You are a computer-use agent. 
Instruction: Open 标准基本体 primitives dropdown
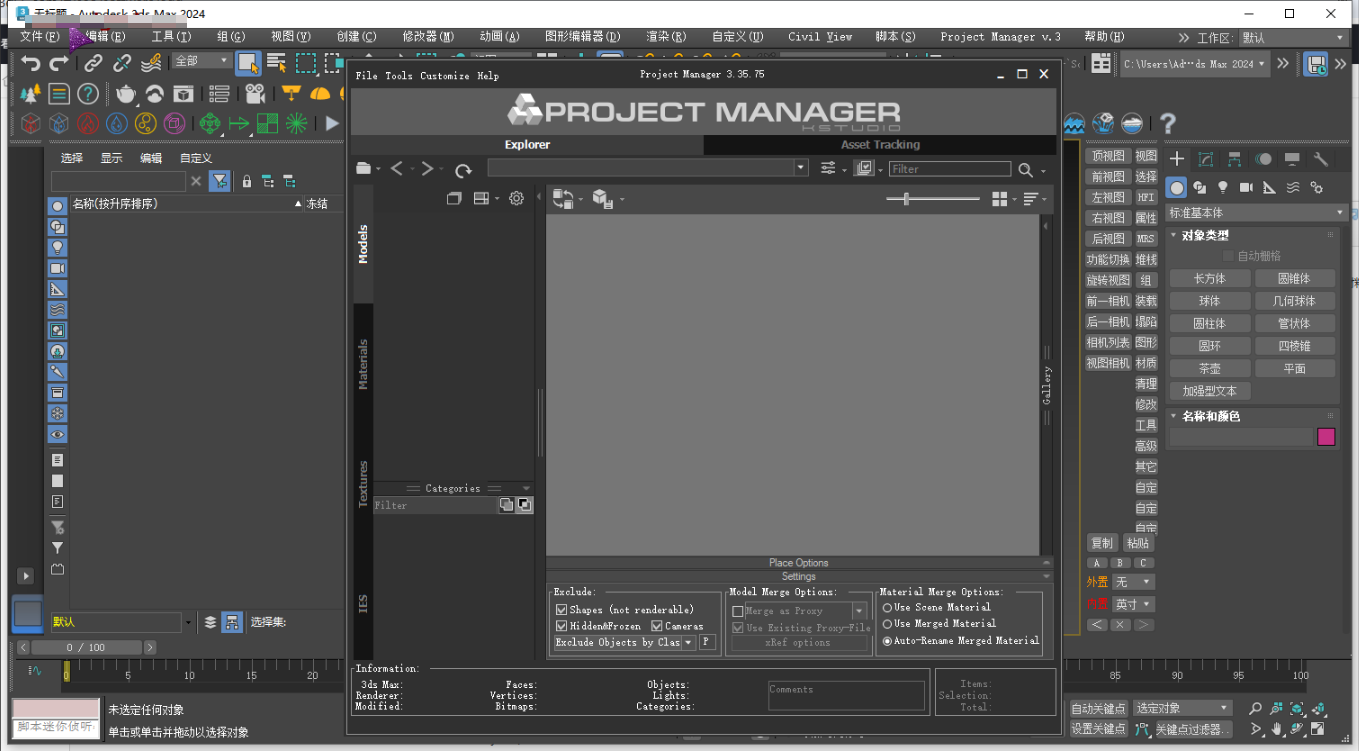pos(1257,213)
